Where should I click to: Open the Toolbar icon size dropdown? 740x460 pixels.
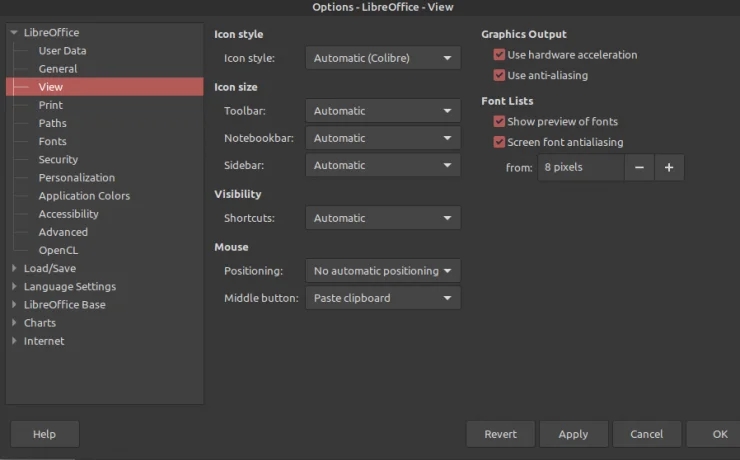pyautogui.click(x=383, y=111)
